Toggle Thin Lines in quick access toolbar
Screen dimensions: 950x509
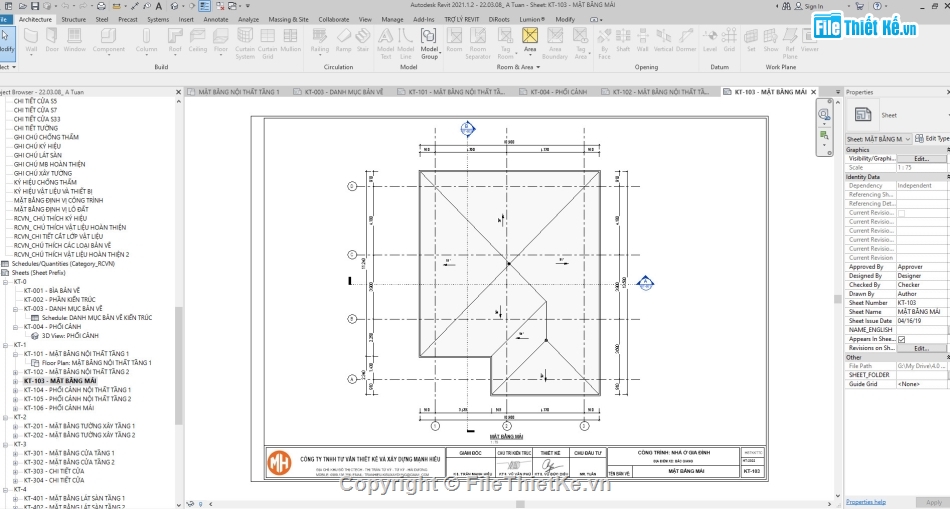[x=205, y=6]
